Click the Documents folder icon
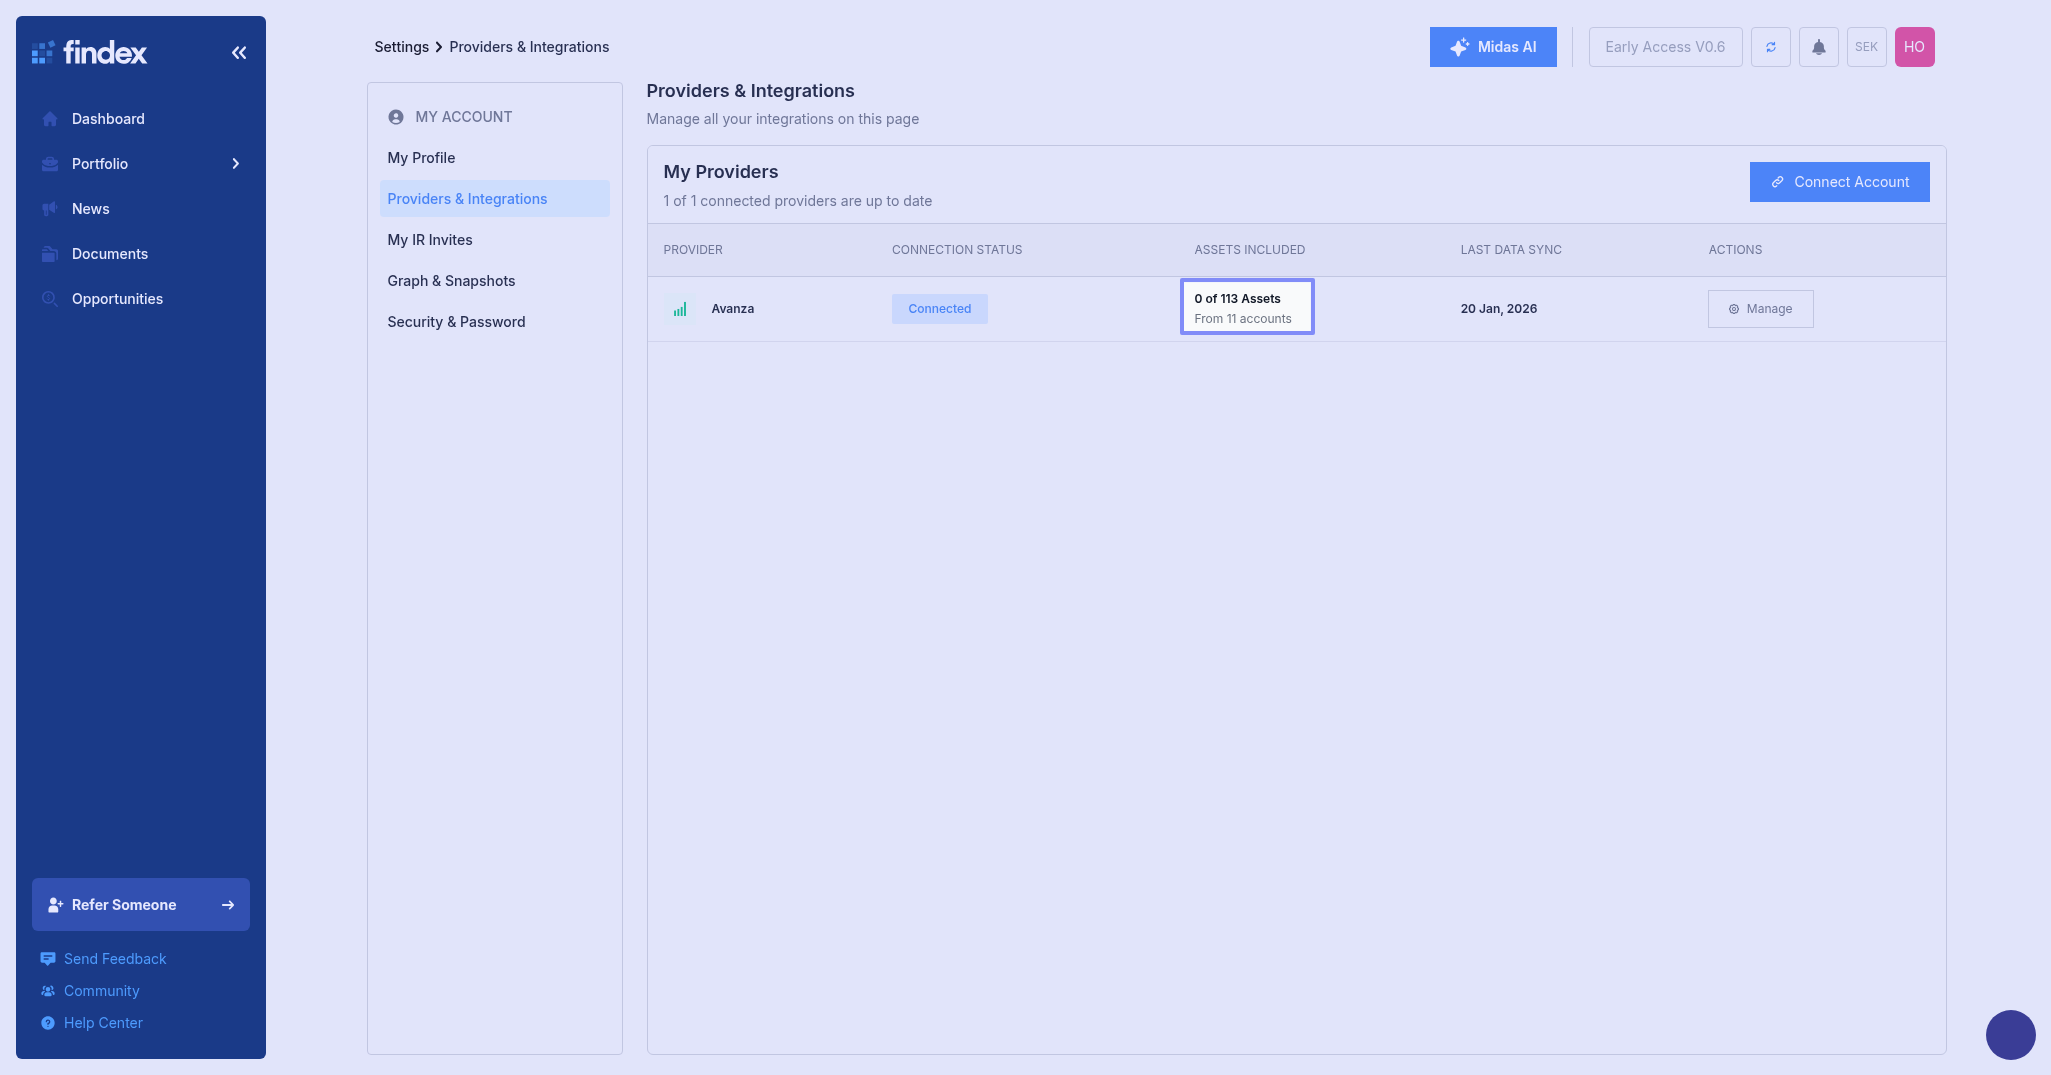Image resolution: width=2051 pixels, height=1075 pixels. tap(50, 254)
